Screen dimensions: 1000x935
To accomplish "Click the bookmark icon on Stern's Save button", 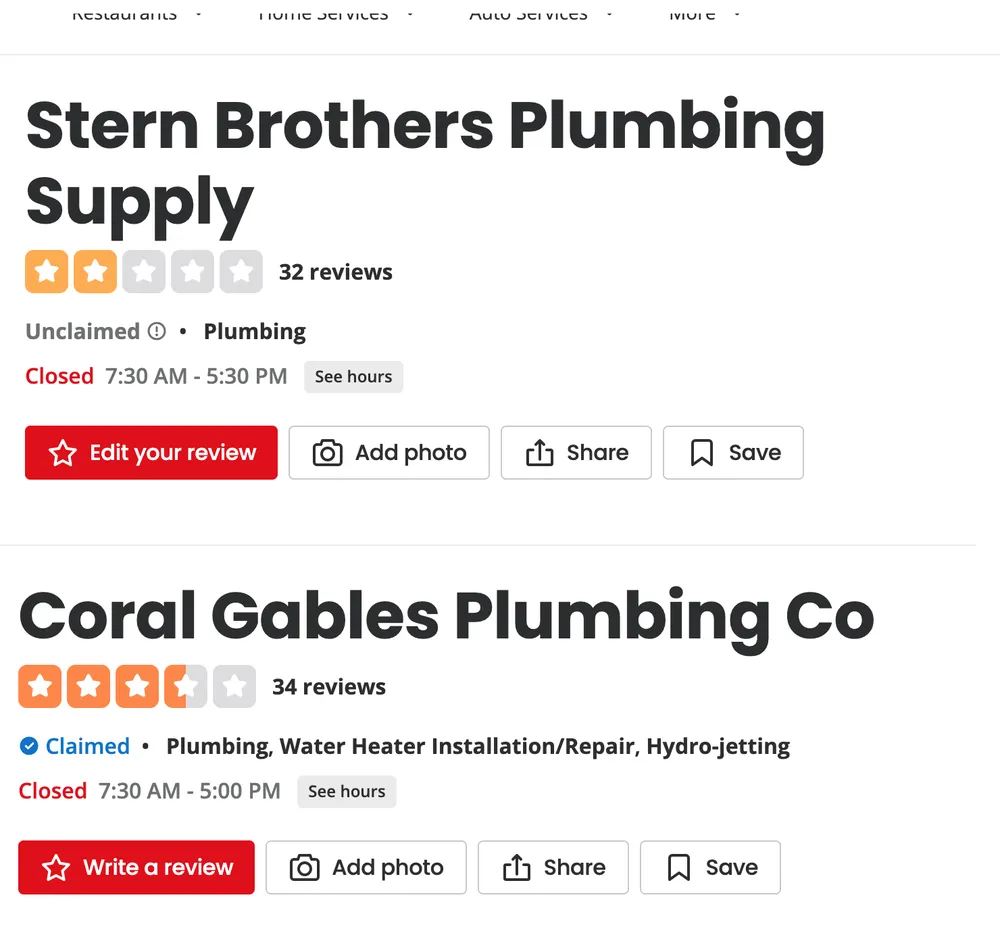I will coord(701,452).
